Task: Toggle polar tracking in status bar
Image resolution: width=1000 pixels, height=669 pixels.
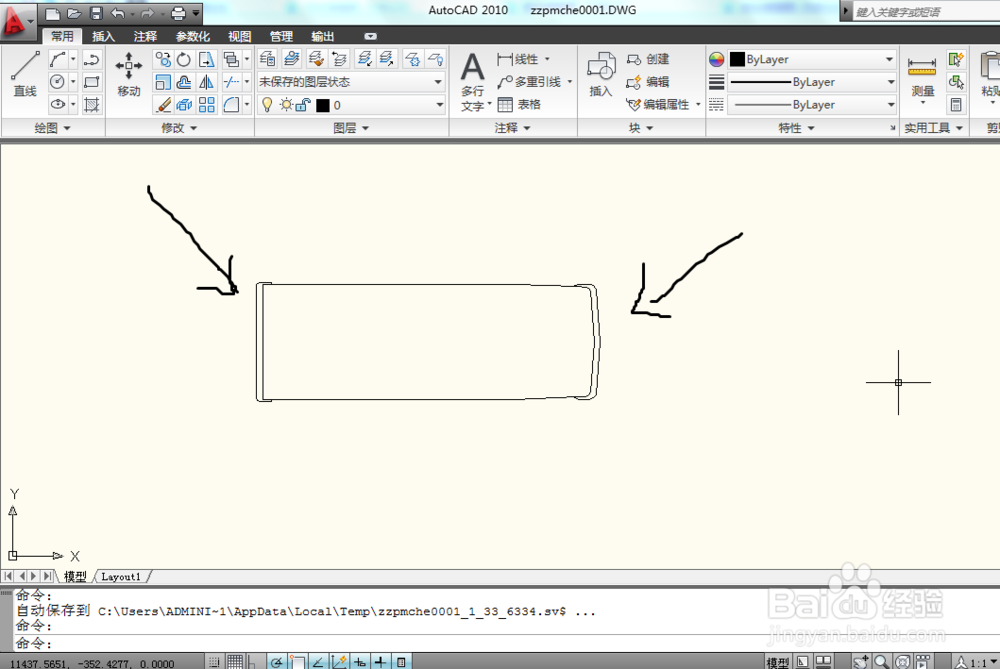Action: click(276, 662)
